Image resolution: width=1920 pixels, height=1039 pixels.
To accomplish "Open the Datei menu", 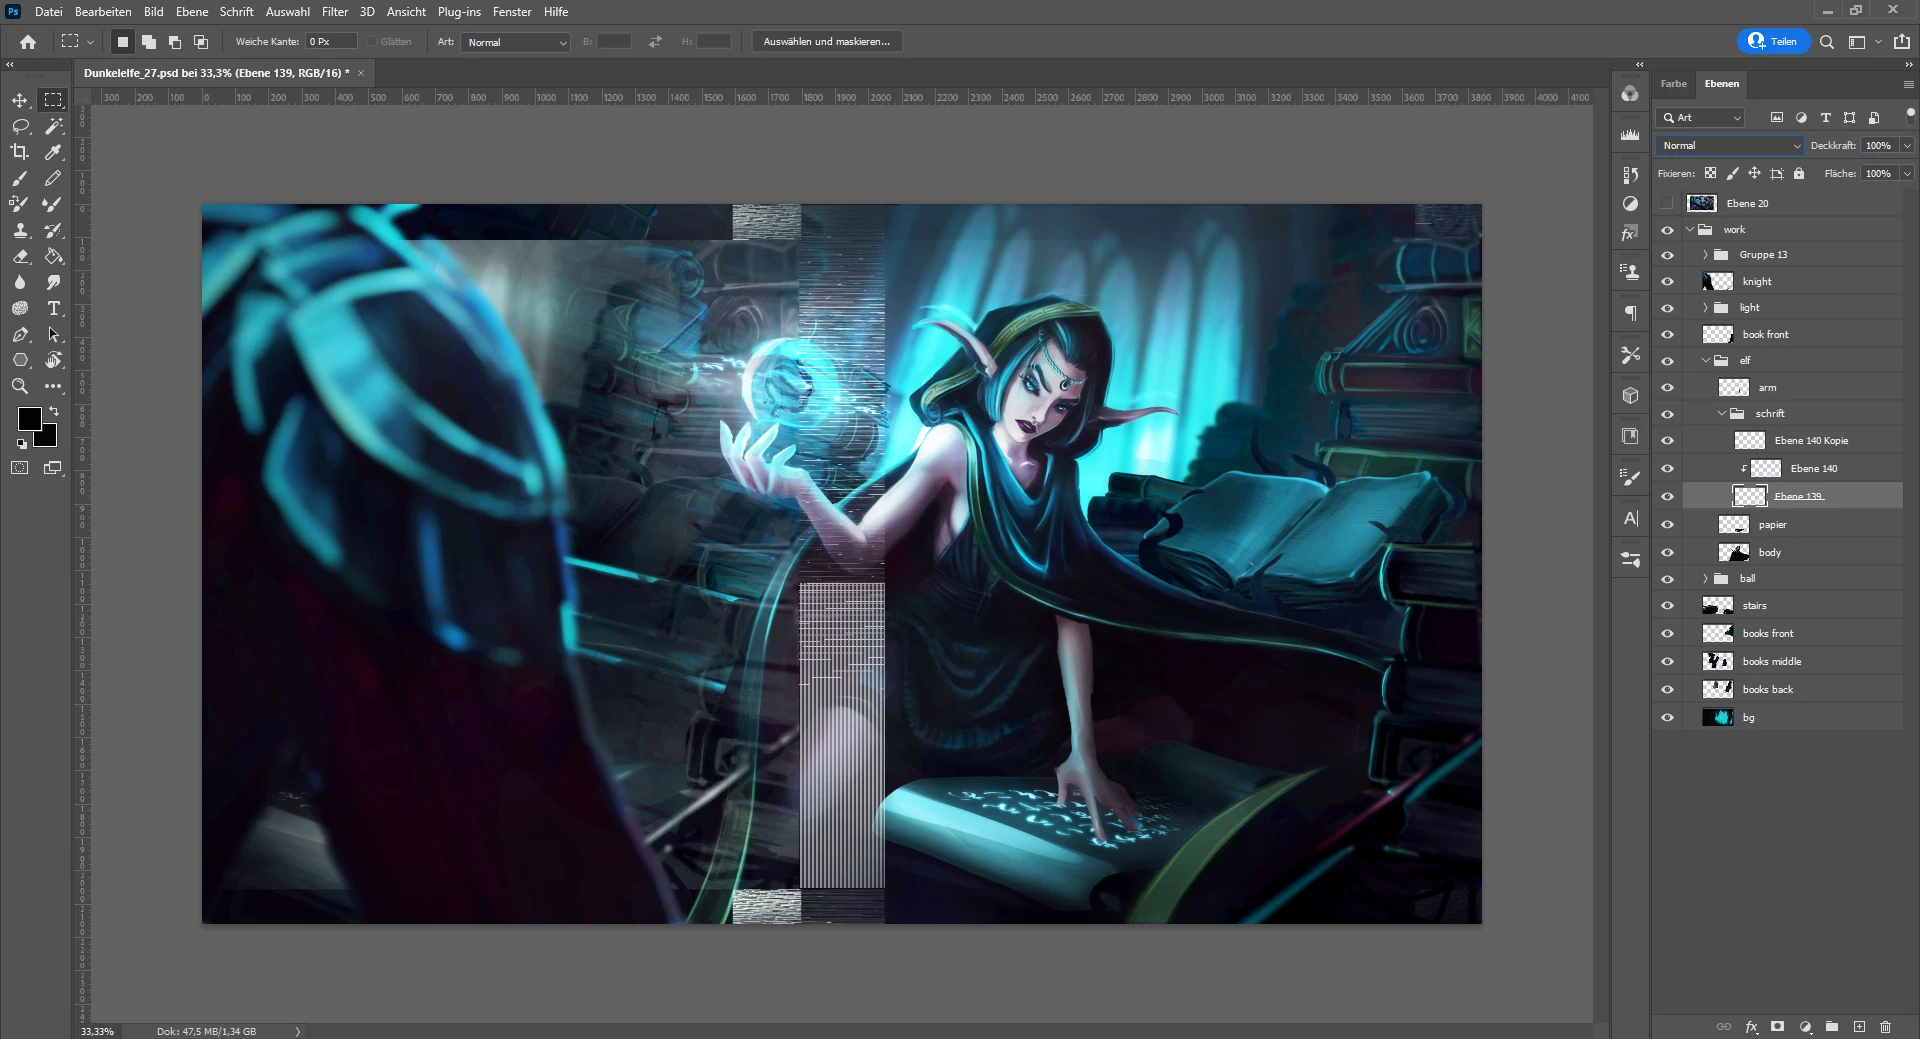I will pos(48,12).
